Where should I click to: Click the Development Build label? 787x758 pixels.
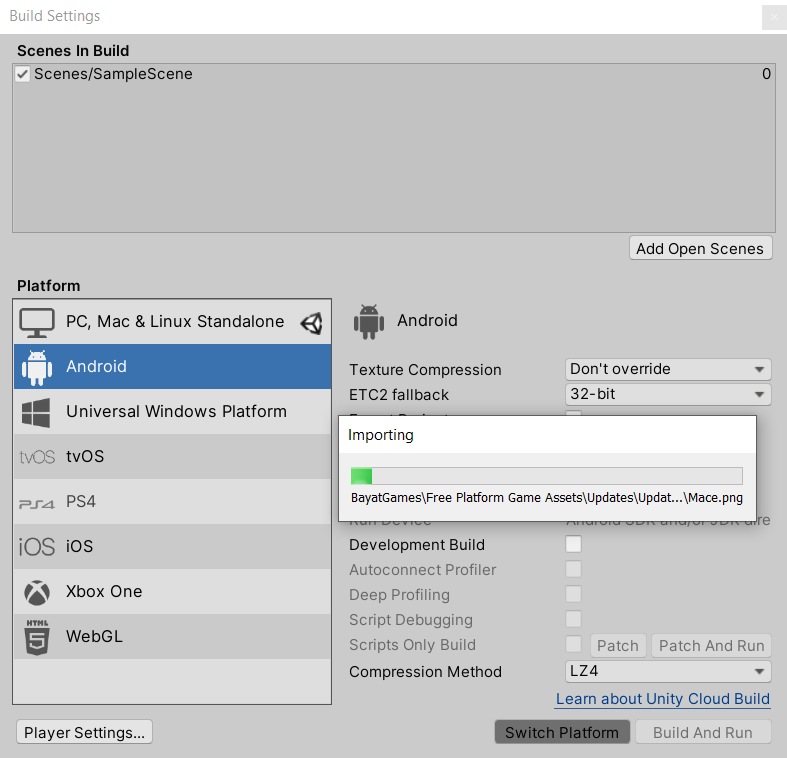(417, 545)
